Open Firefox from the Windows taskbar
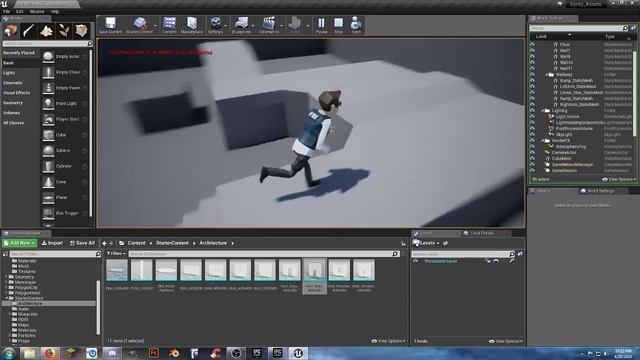Image resolution: width=640 pixels, height=360 pixels. tap(50, 353)
